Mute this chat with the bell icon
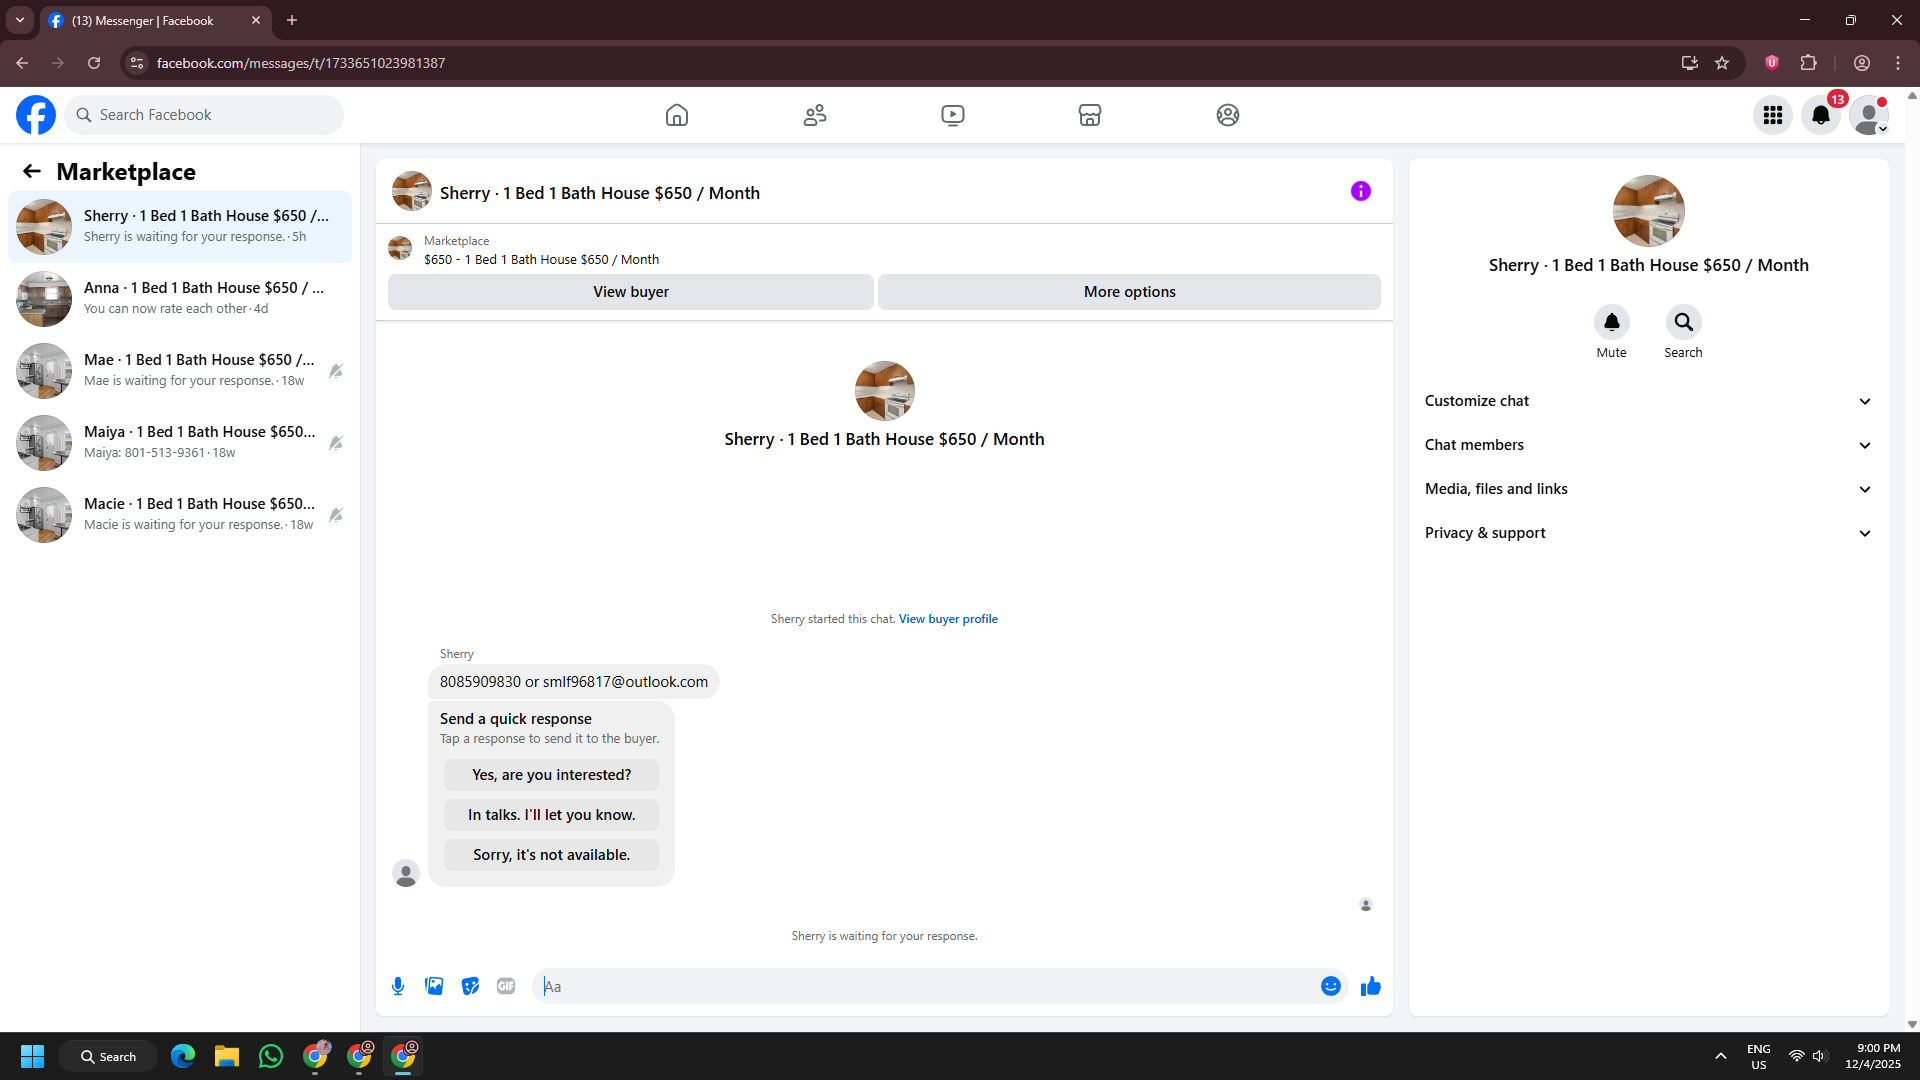Image resolution: width=1920 pixels, height=1080 pixels. pos(1611,322)
